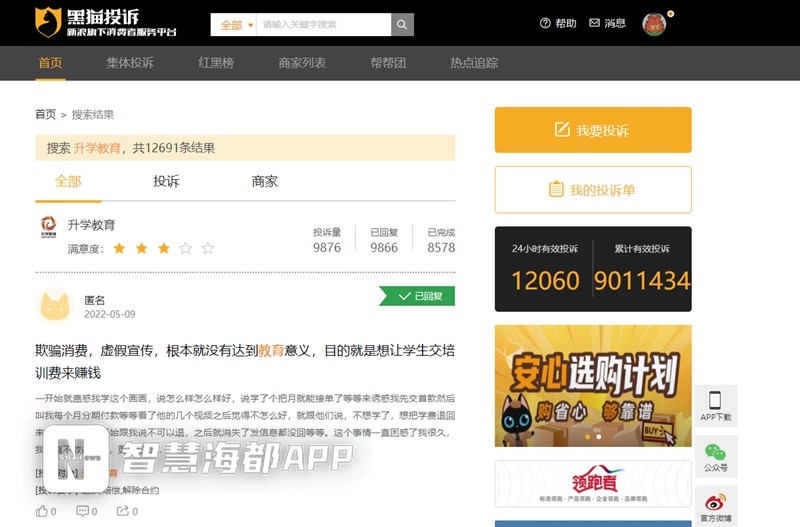Click the keyword search input field
This screenshot has width=800, height=527.
(x=323, y=24)
